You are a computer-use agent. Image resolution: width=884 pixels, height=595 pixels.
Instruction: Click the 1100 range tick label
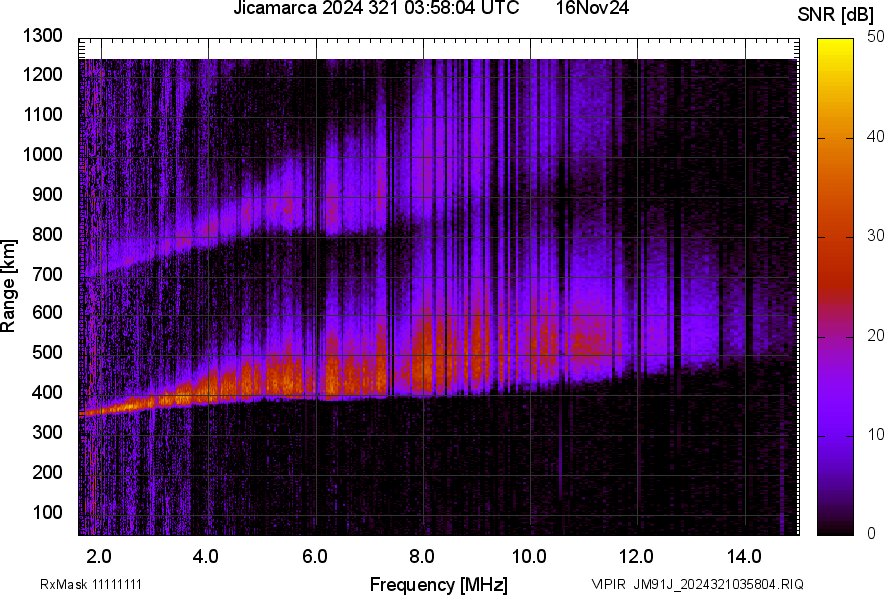tap(42, 114)
